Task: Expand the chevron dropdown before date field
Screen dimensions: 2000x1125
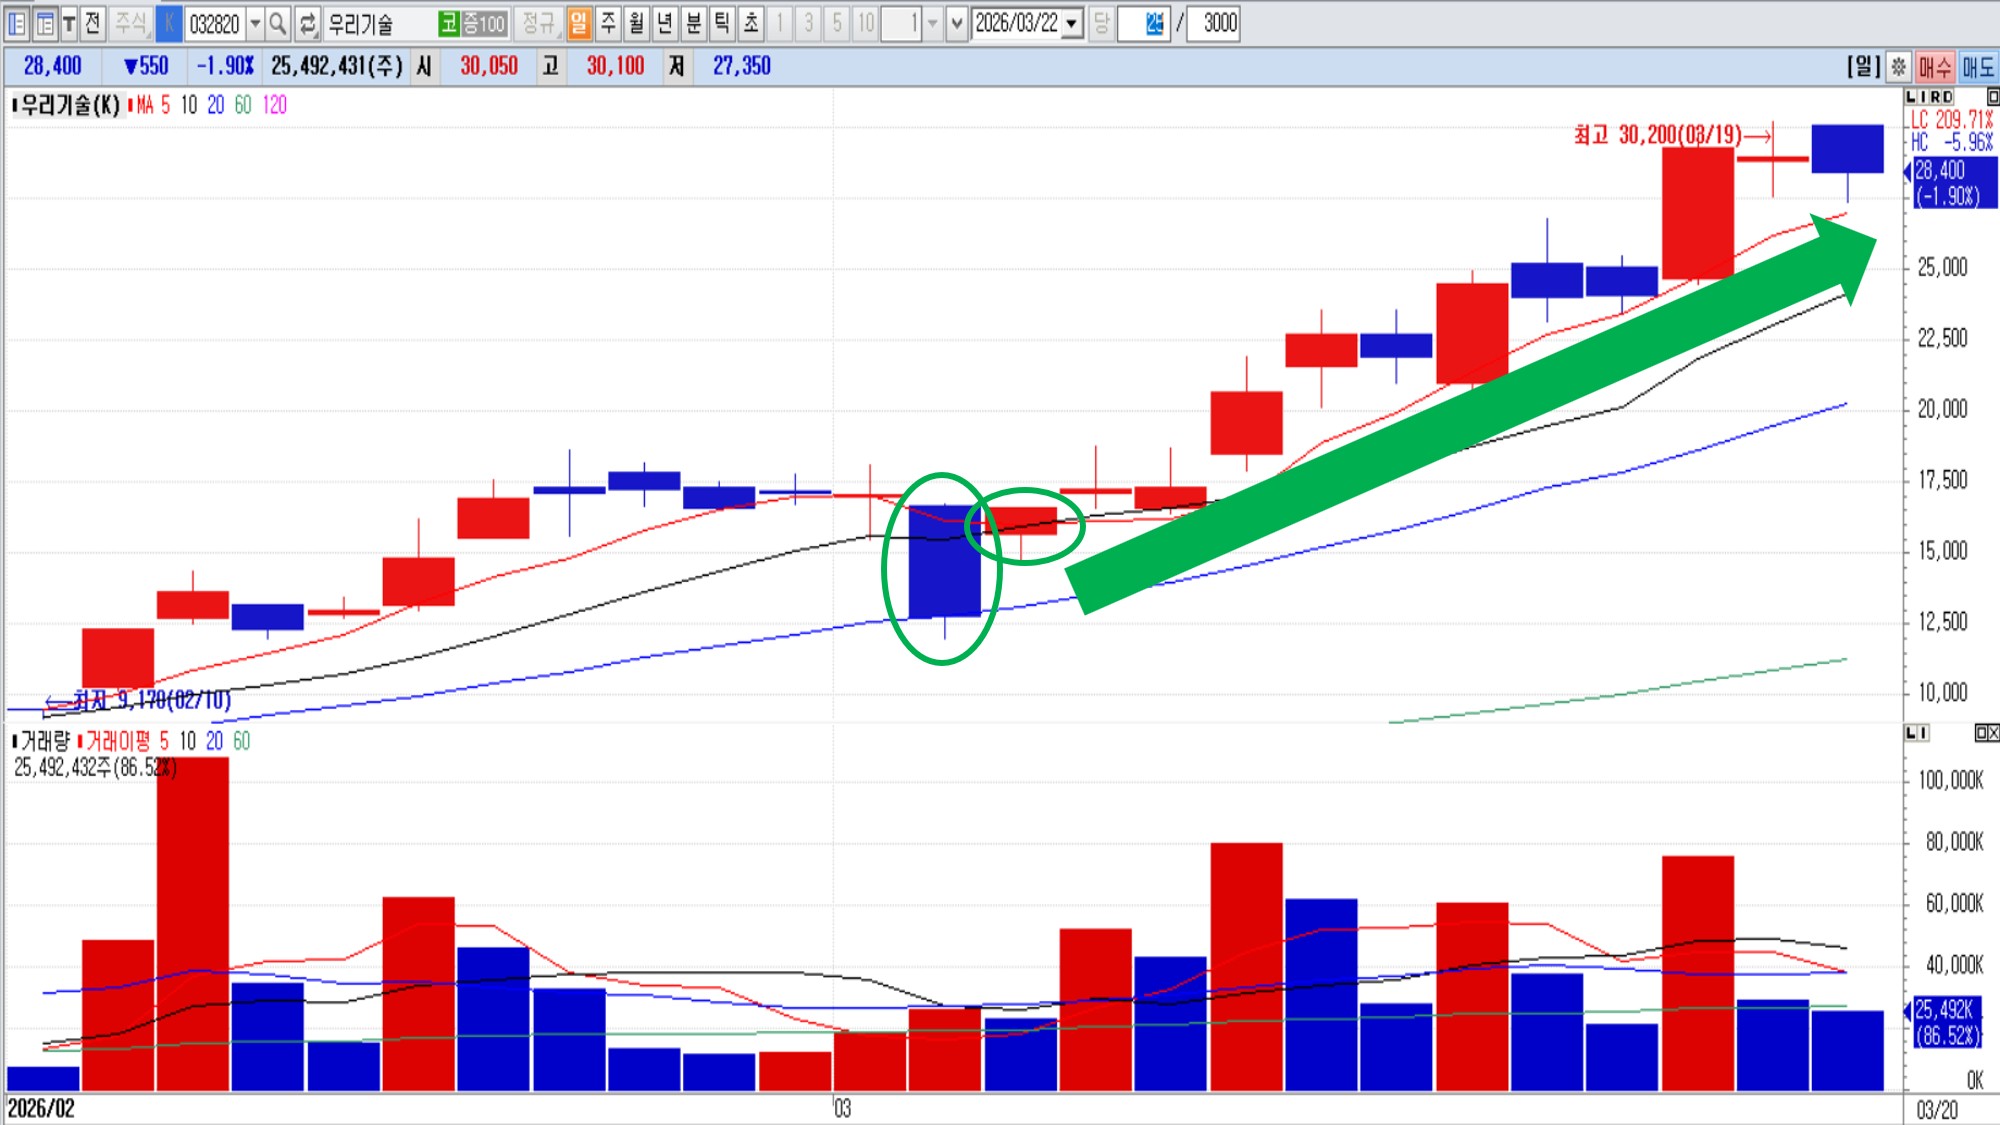Action: 957,23
